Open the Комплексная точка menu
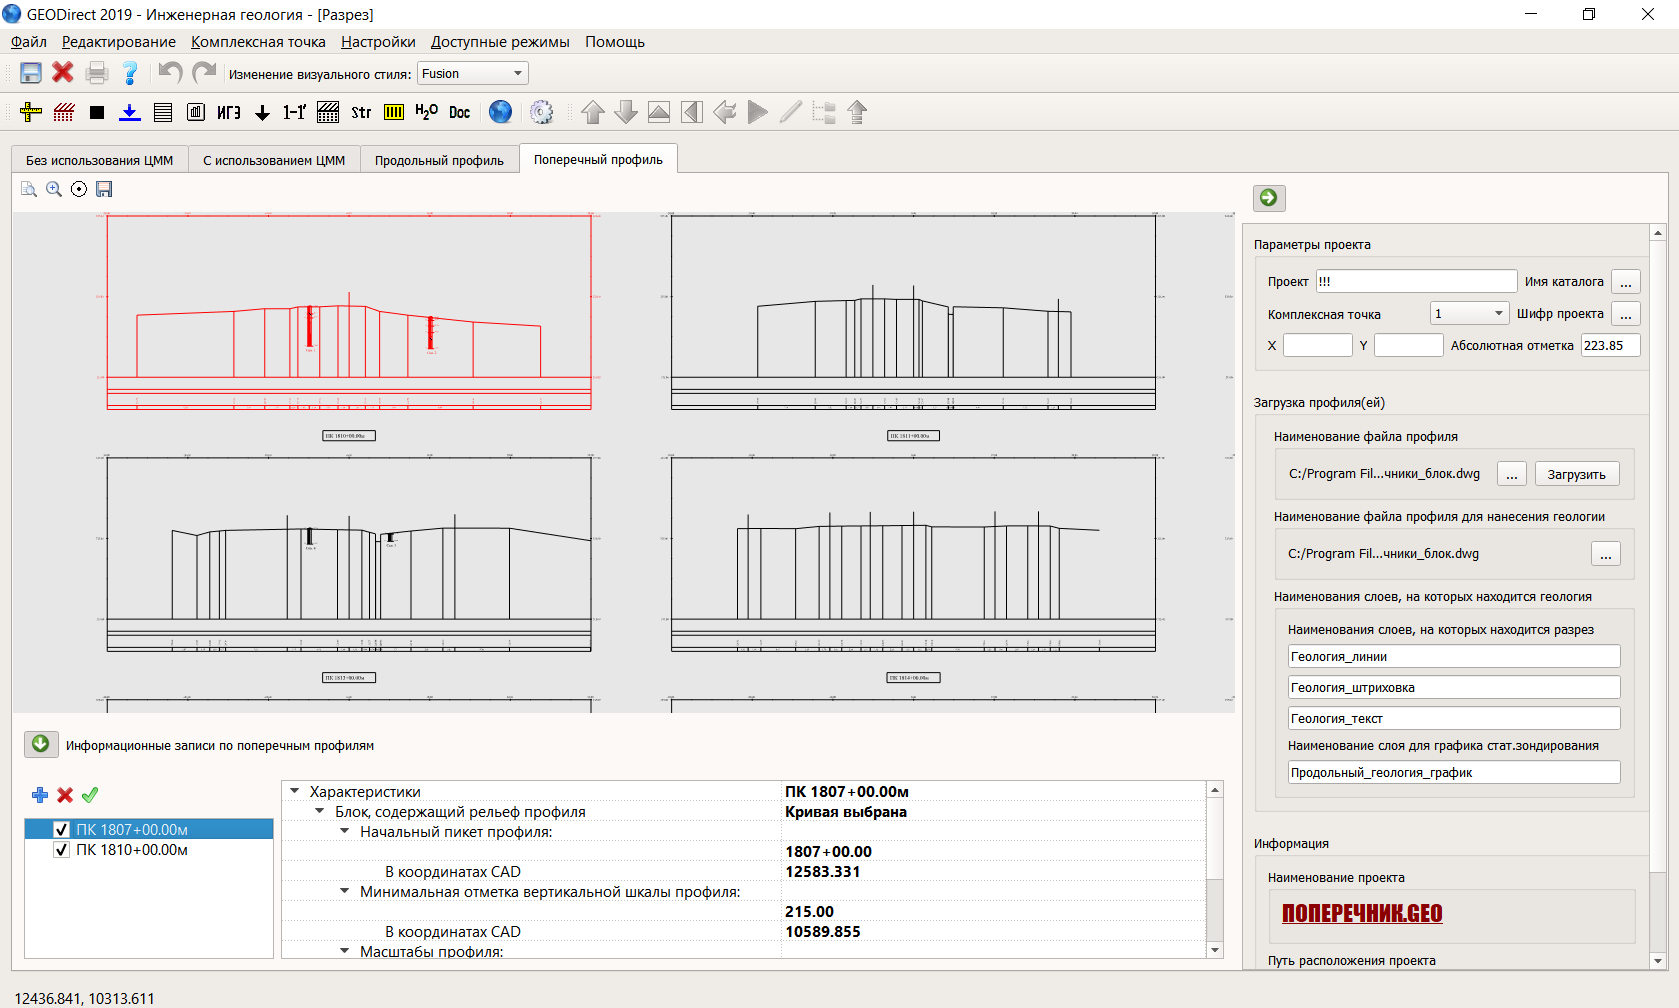Viewport: 1679px width, 1008px height. [x=258, y=42]
